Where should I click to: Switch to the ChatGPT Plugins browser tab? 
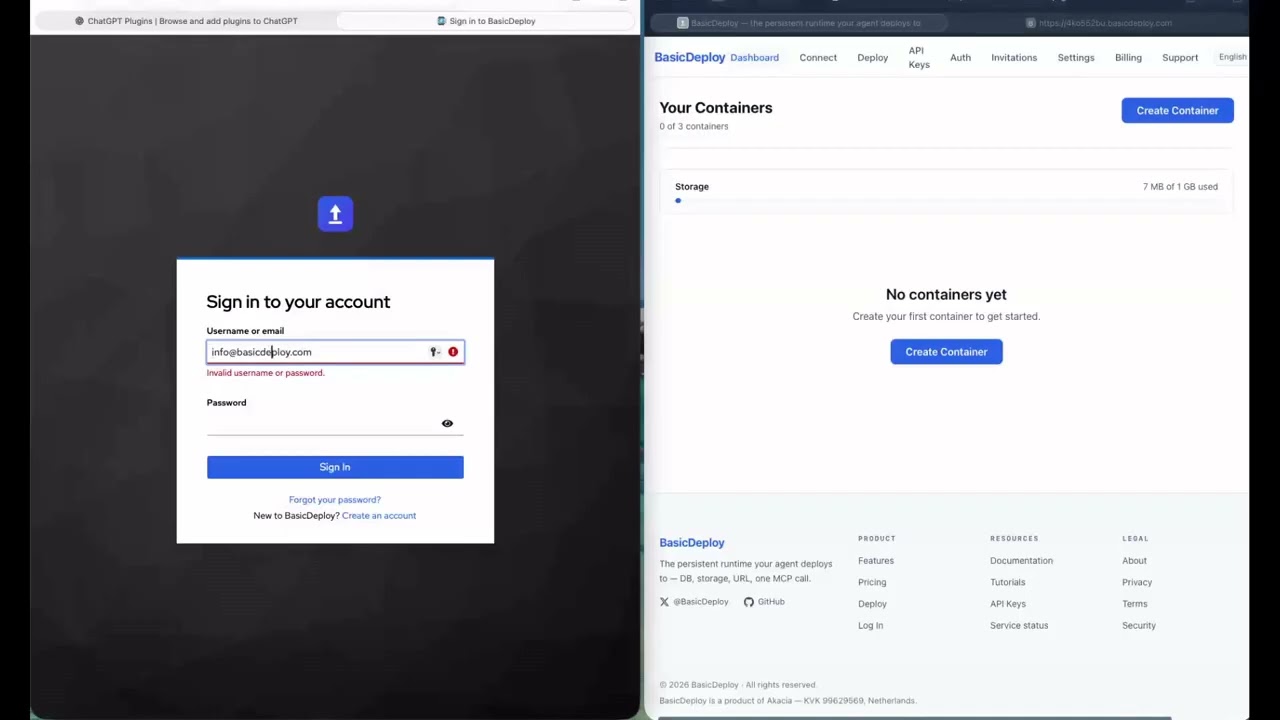coord(186,21)
